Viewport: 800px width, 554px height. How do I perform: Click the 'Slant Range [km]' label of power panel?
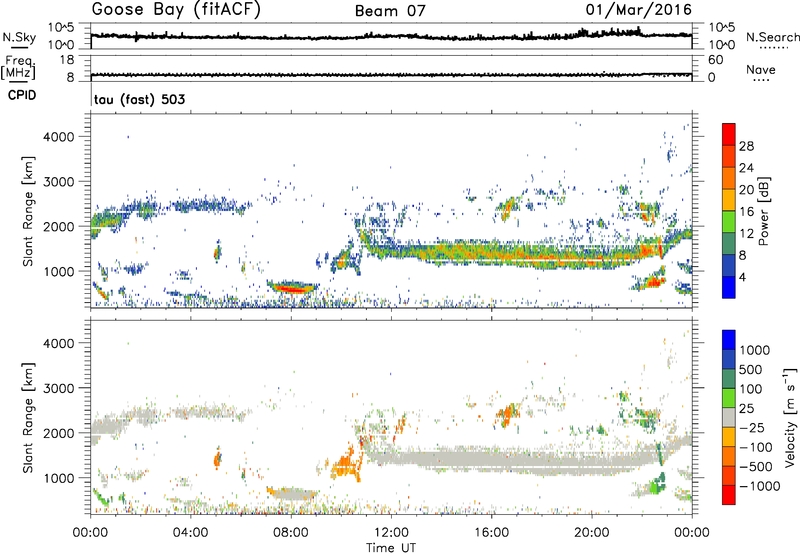click(x=28, y=211)
